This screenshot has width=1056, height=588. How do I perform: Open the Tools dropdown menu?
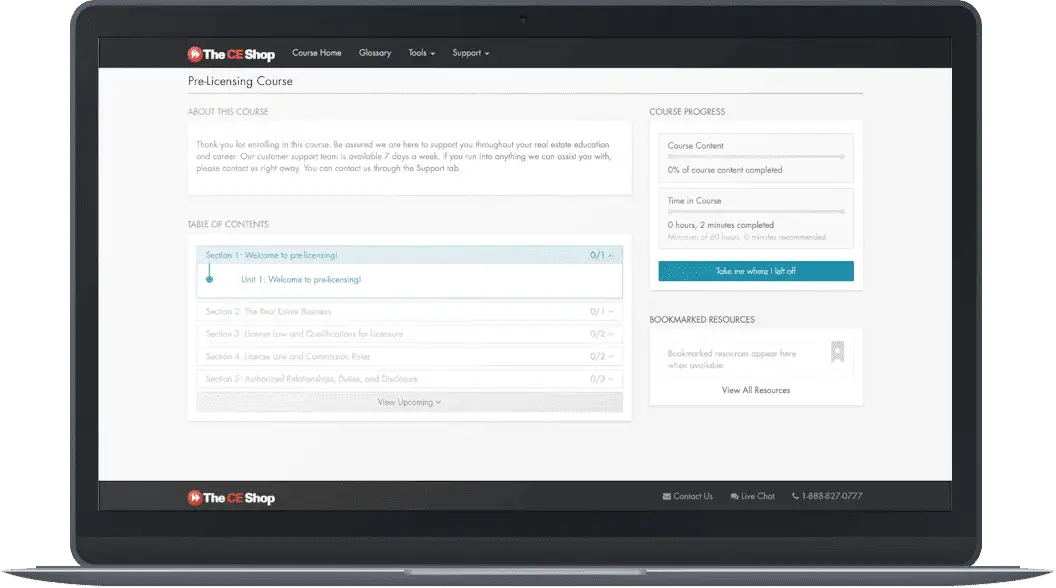point(421,53)
